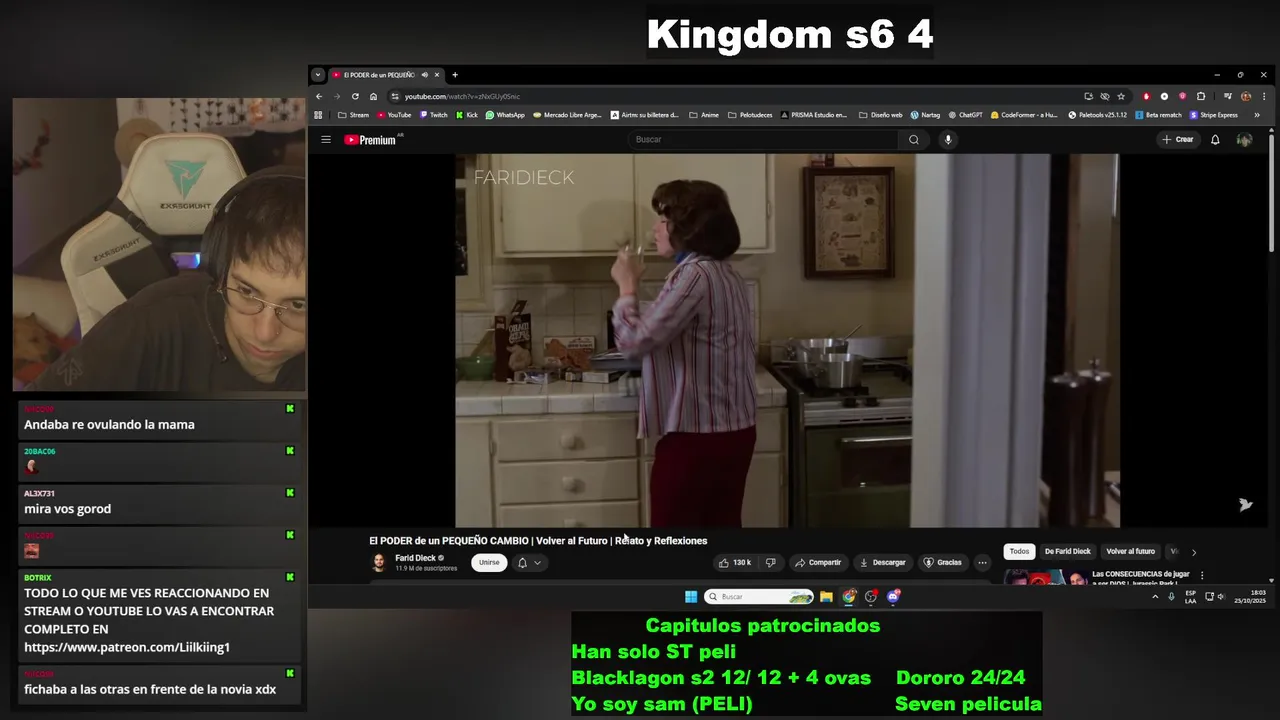Toggle the subscription notification bell
The width and height of the screenshot is (1280, 720).
coord(522,563)
